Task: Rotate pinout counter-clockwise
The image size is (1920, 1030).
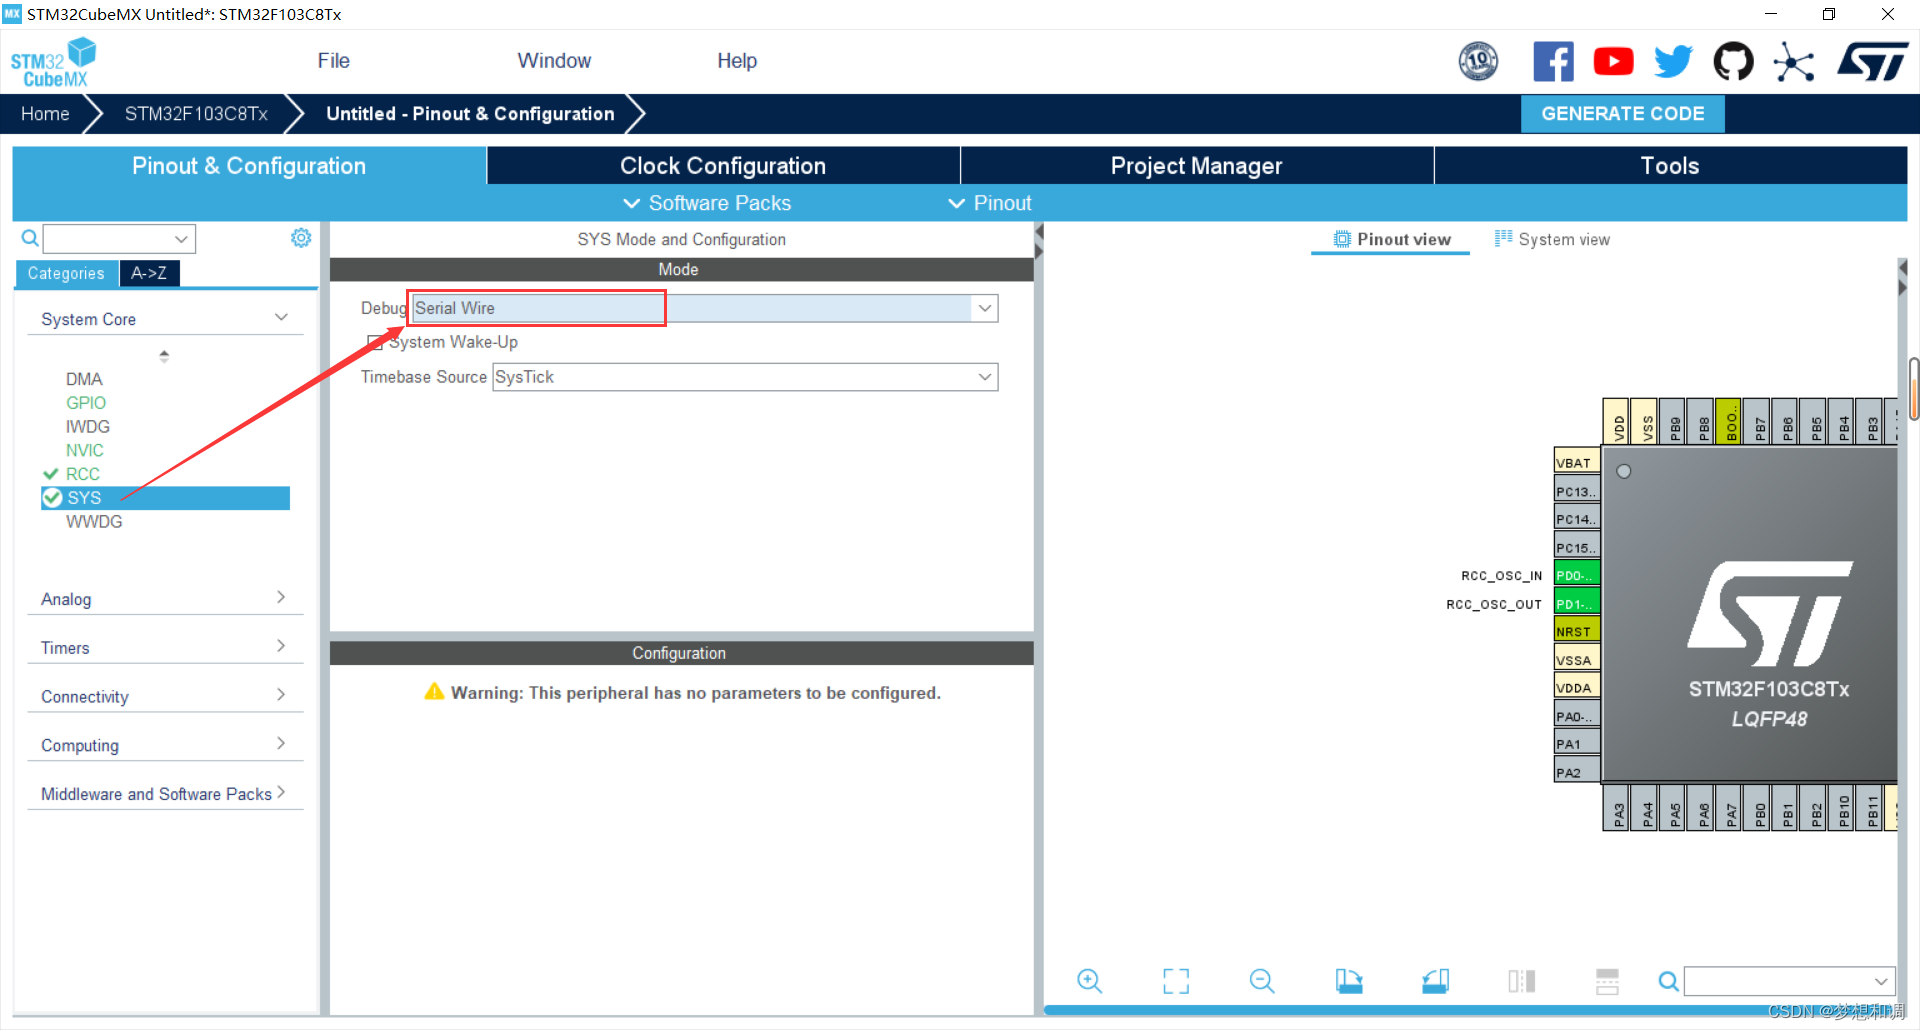Action: pos(1436,981)
